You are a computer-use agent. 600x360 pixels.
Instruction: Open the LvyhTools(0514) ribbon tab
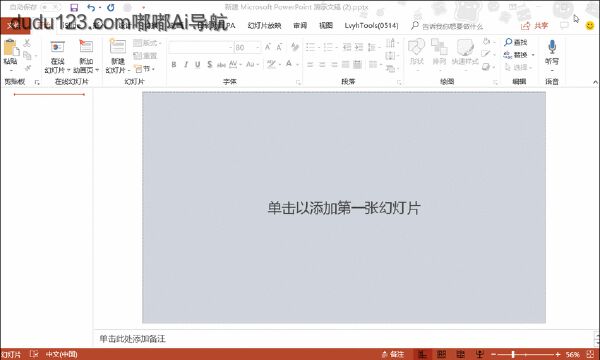point(371,26)
